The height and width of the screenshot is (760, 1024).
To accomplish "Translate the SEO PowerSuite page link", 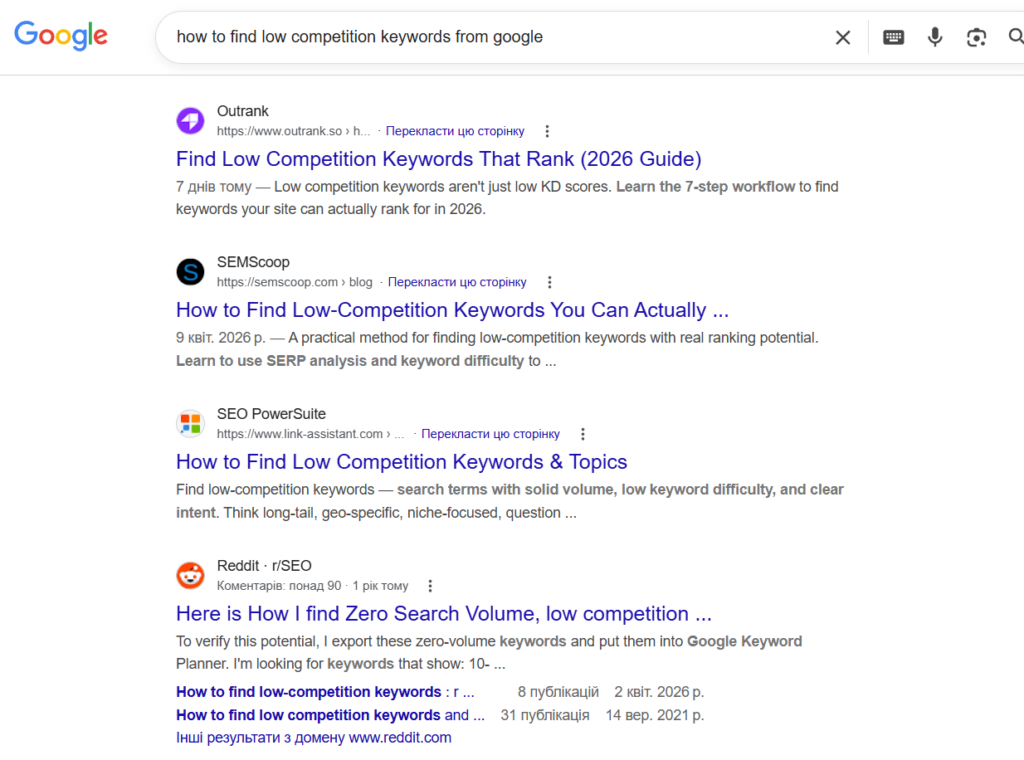I will coord(490,434).
